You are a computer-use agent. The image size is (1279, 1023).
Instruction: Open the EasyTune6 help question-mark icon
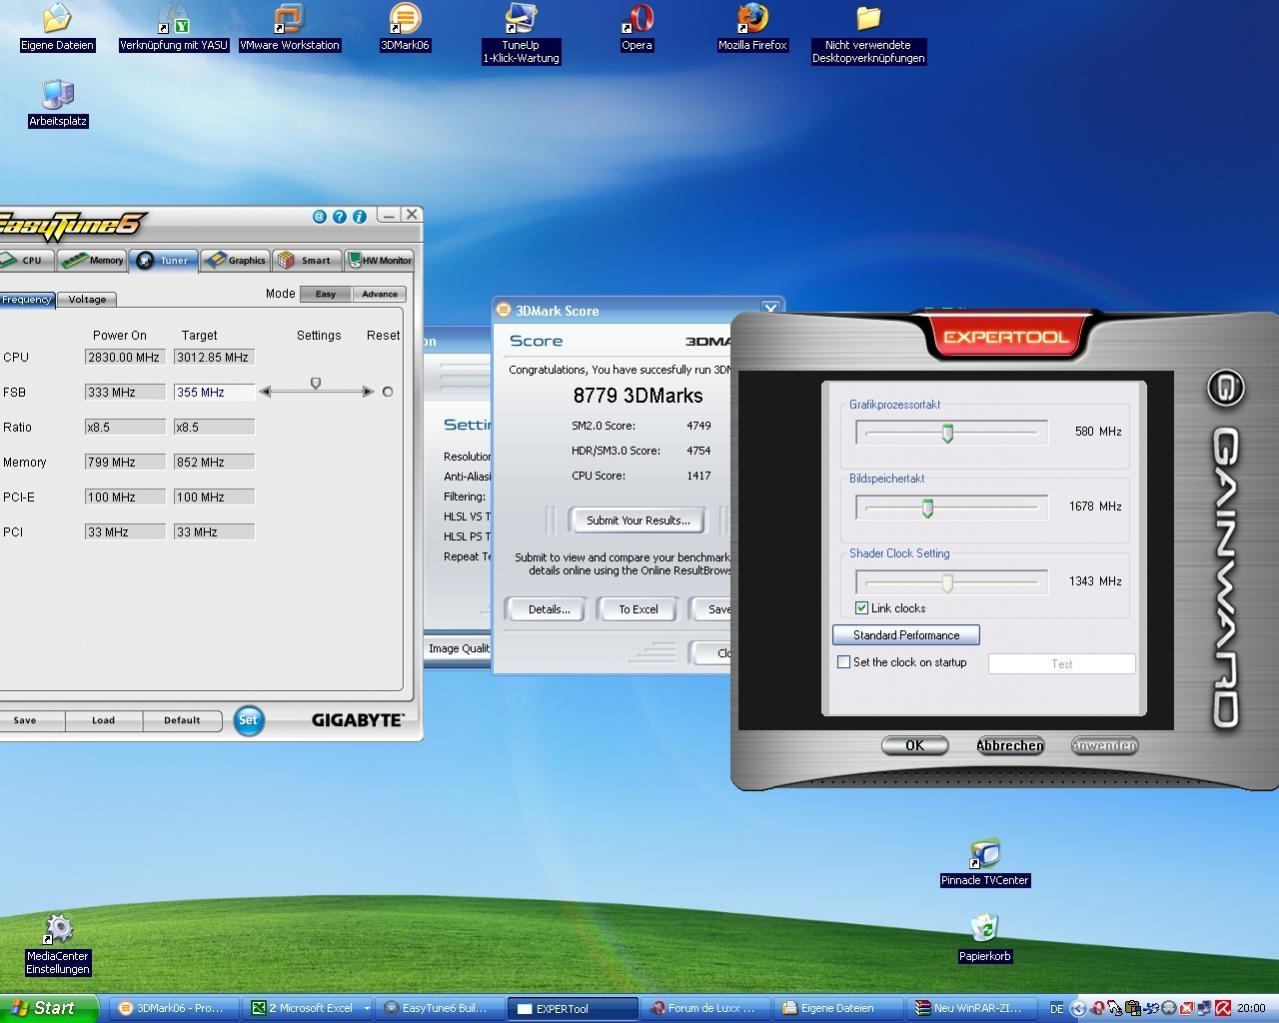point(339,216)
